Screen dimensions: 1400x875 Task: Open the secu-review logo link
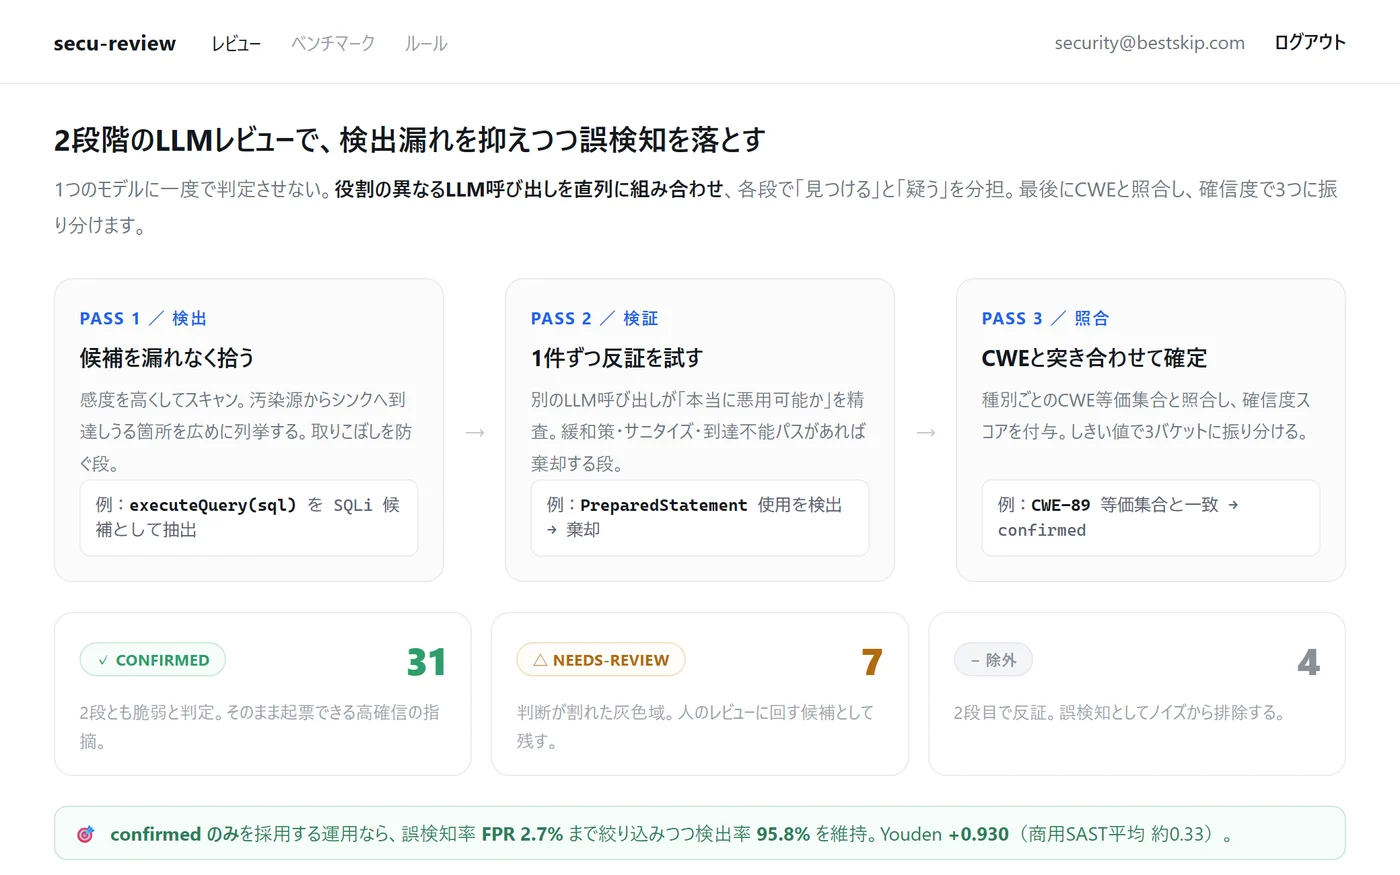[x=115, y=43]
